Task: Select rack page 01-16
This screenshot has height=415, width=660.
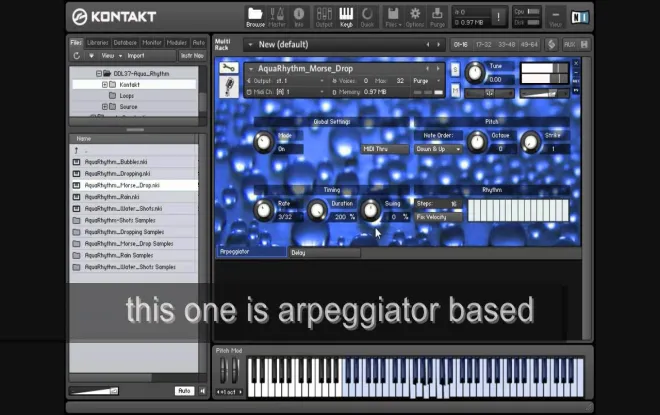Action: (460, 45)
